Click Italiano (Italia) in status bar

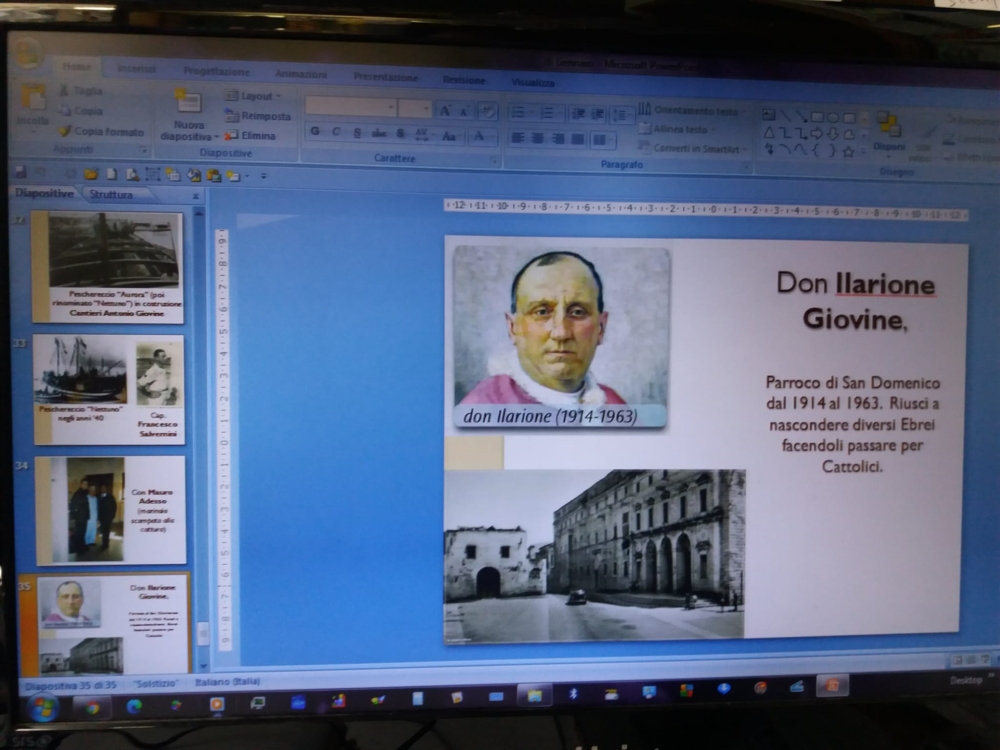pos(228,681)
